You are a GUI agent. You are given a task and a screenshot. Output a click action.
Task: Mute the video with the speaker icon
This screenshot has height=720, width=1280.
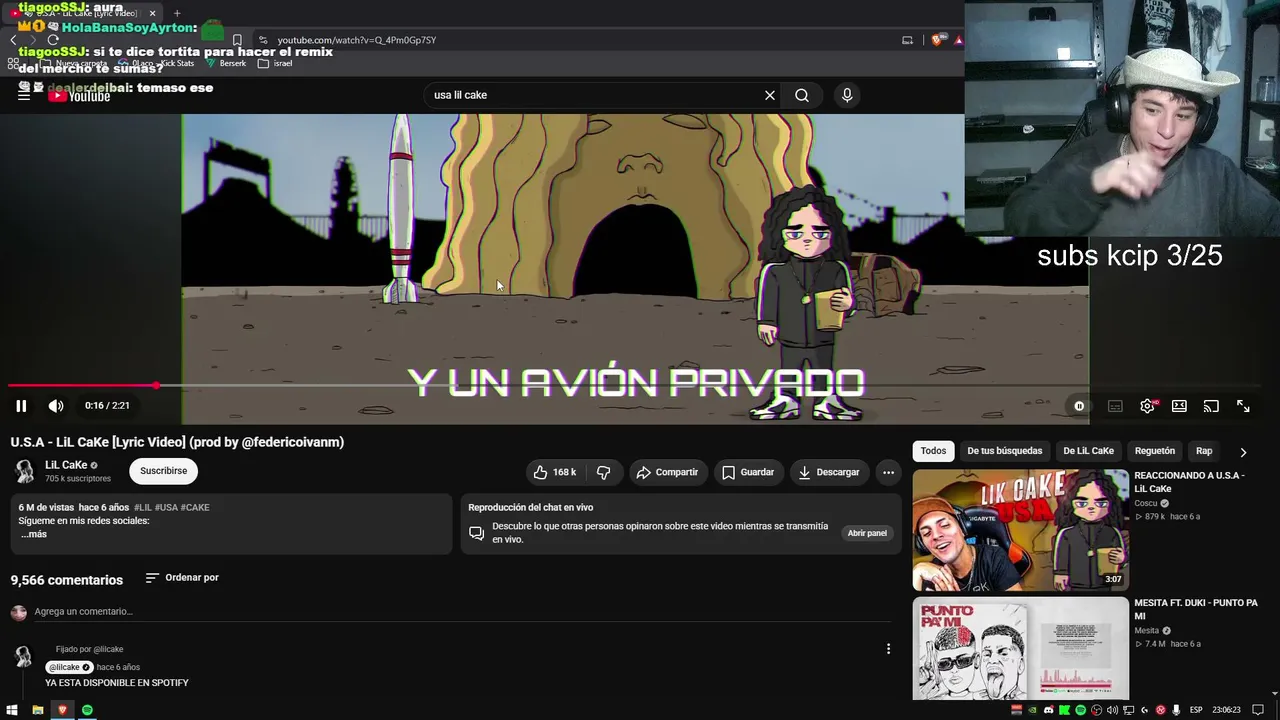(x=56, y=406)
